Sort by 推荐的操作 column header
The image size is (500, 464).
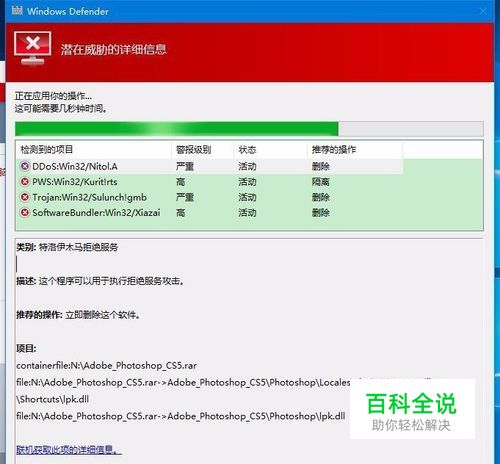[355, 150]
